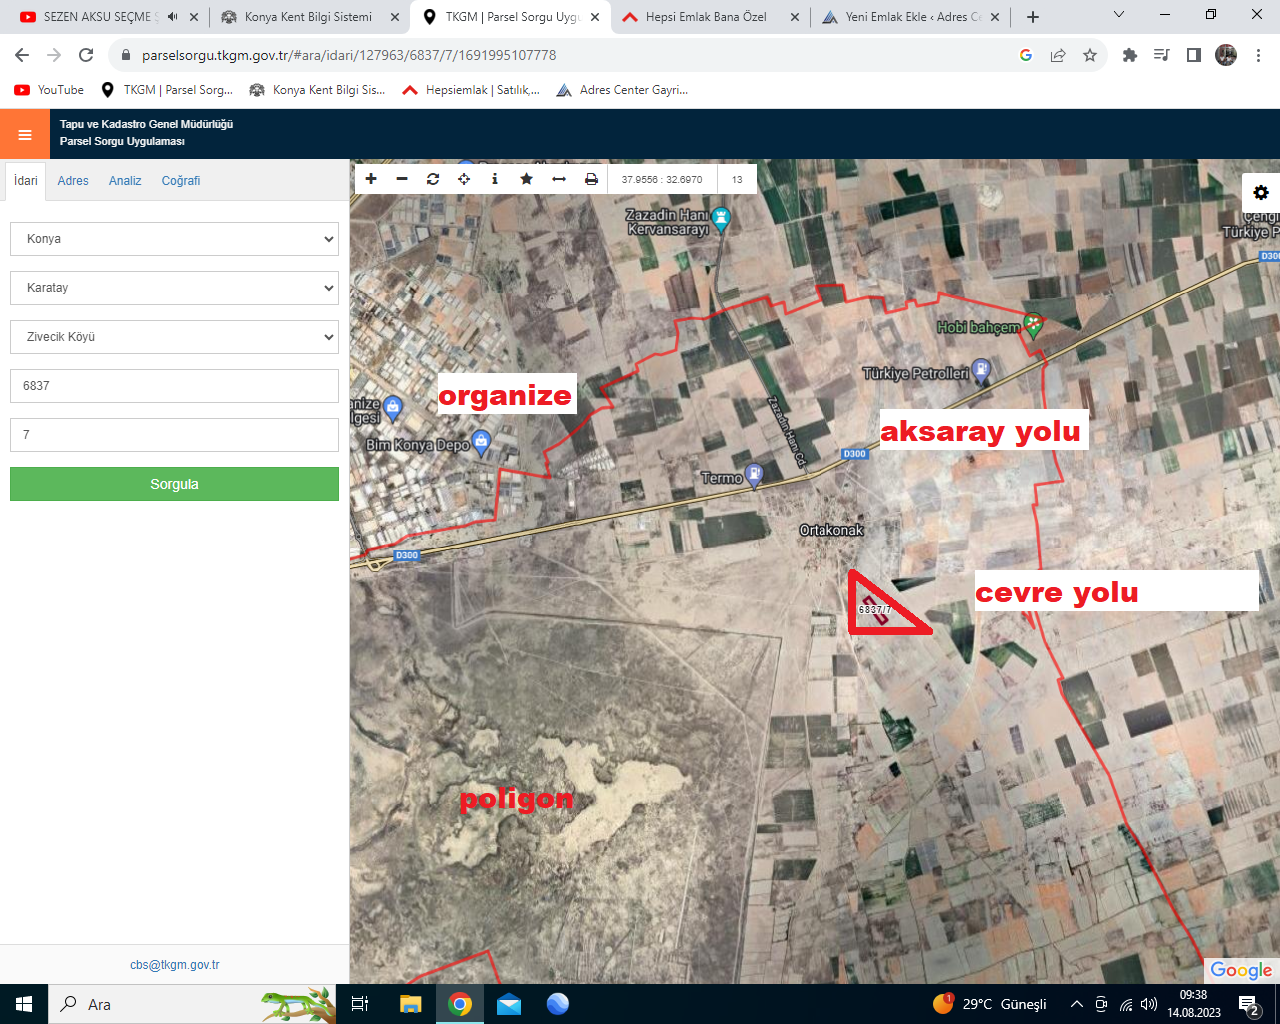This screenshot has width=1280, height=1024.
Task: Mute the SEZEN AKSU tab audio icon
Action: (x=173, y=17)
